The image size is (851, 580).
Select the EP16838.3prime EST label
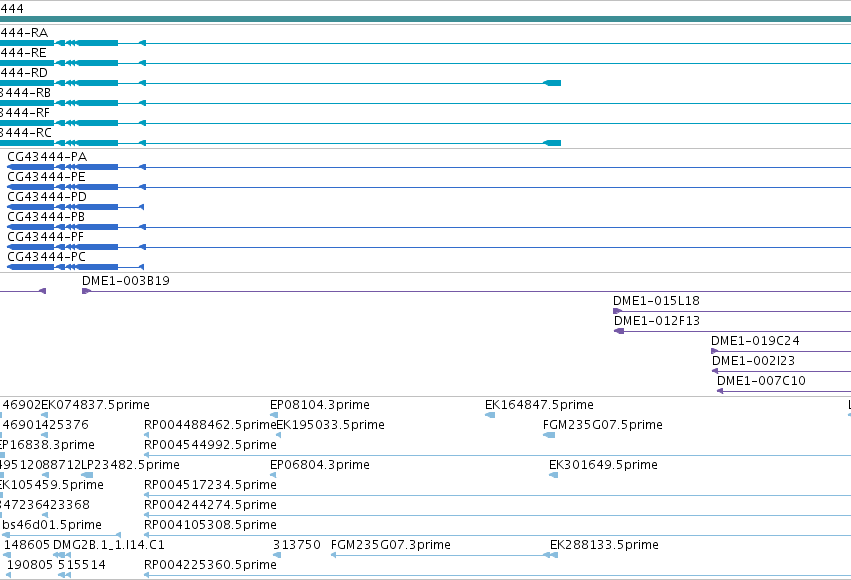tap(47, 445)
